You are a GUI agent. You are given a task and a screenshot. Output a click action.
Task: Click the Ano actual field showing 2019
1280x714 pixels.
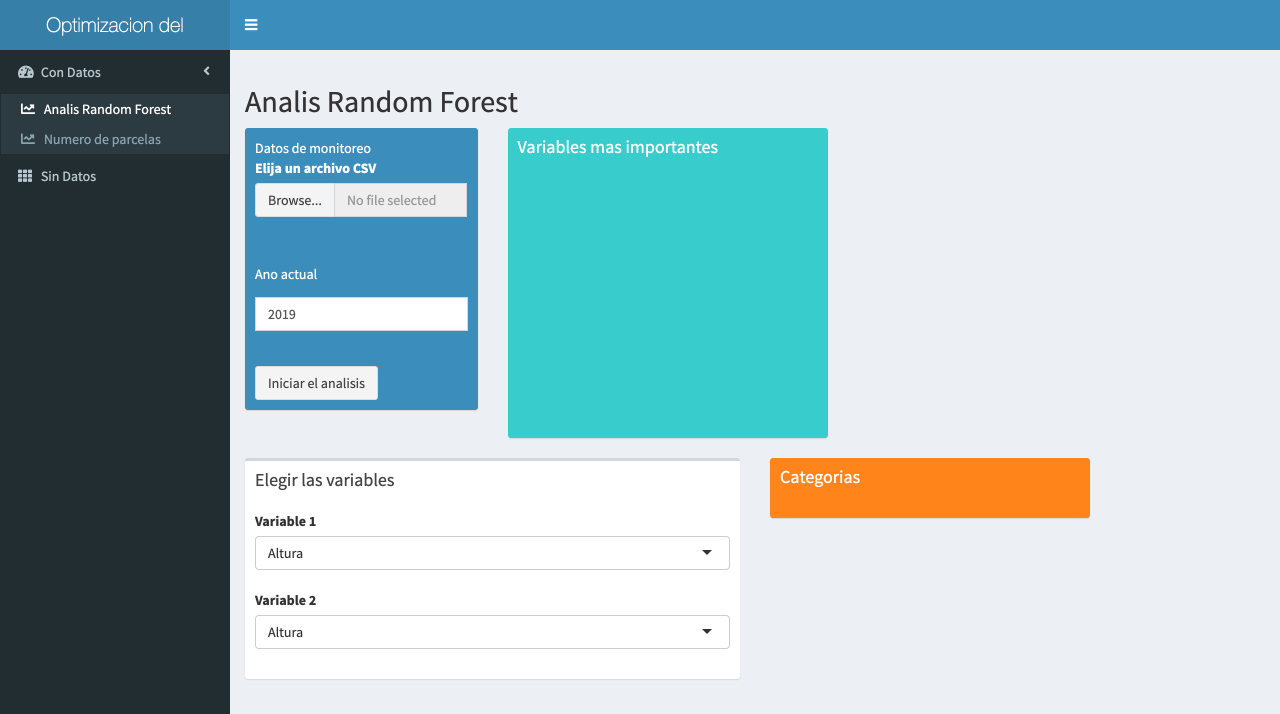coord(361,314)
